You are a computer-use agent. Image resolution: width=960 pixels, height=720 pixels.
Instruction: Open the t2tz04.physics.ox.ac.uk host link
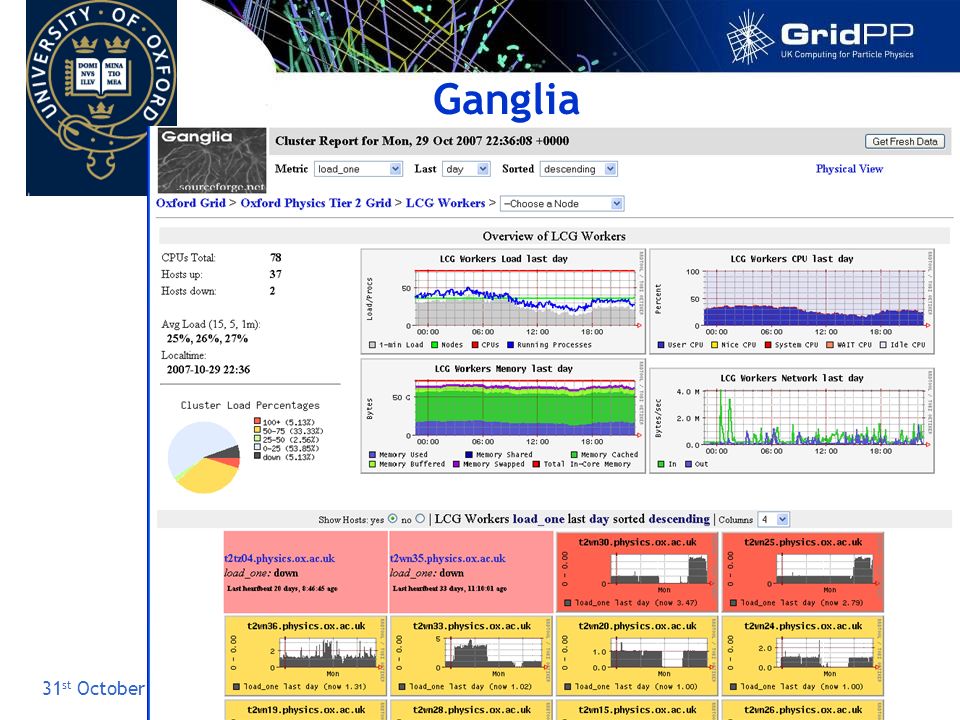coord(280,558)
